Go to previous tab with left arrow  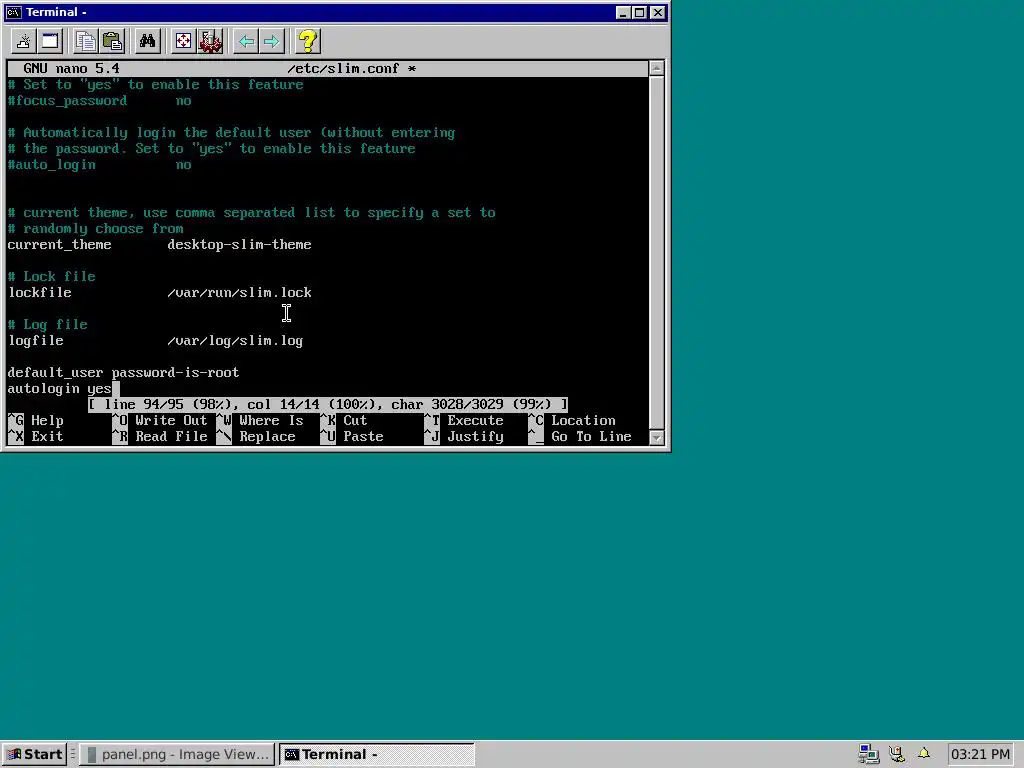[246, 42]
